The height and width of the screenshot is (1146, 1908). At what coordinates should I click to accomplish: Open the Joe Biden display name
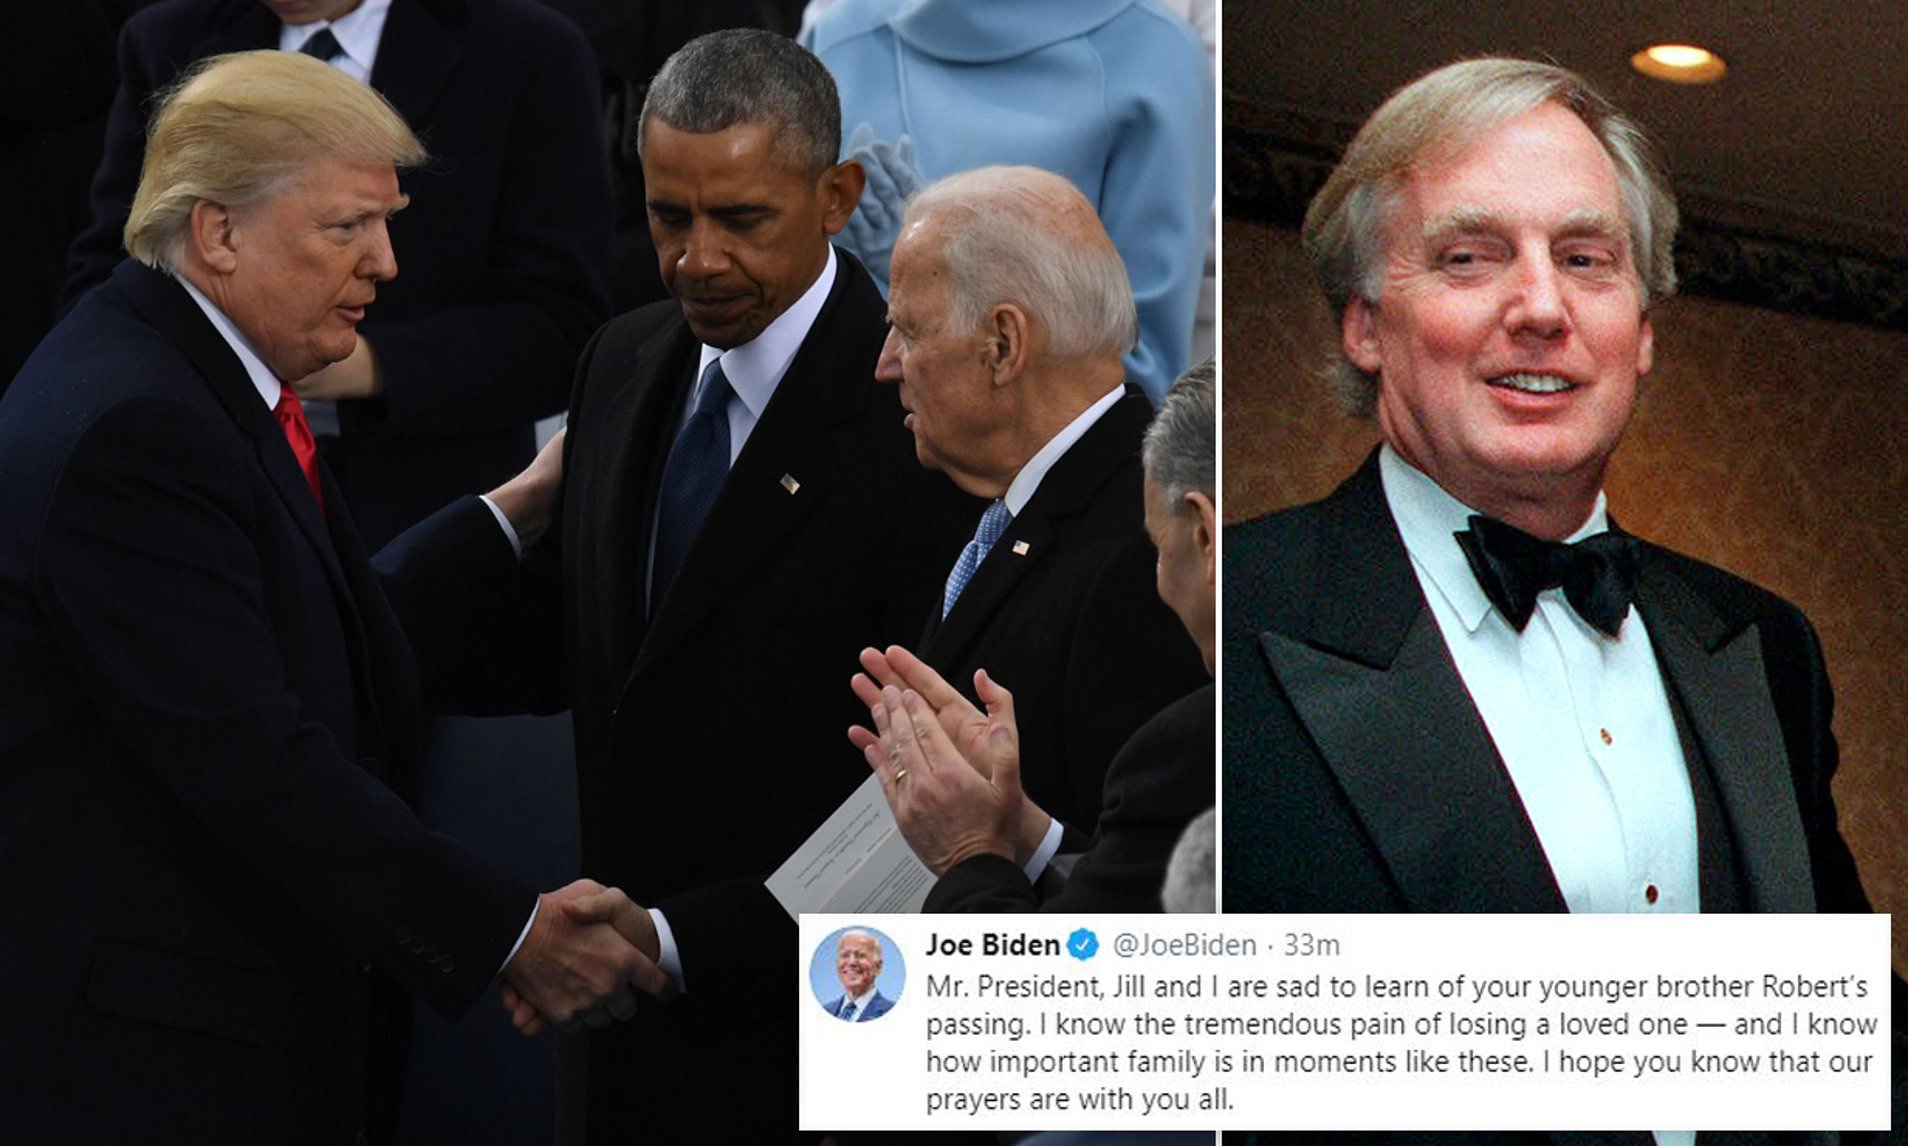tap(992, 944)
